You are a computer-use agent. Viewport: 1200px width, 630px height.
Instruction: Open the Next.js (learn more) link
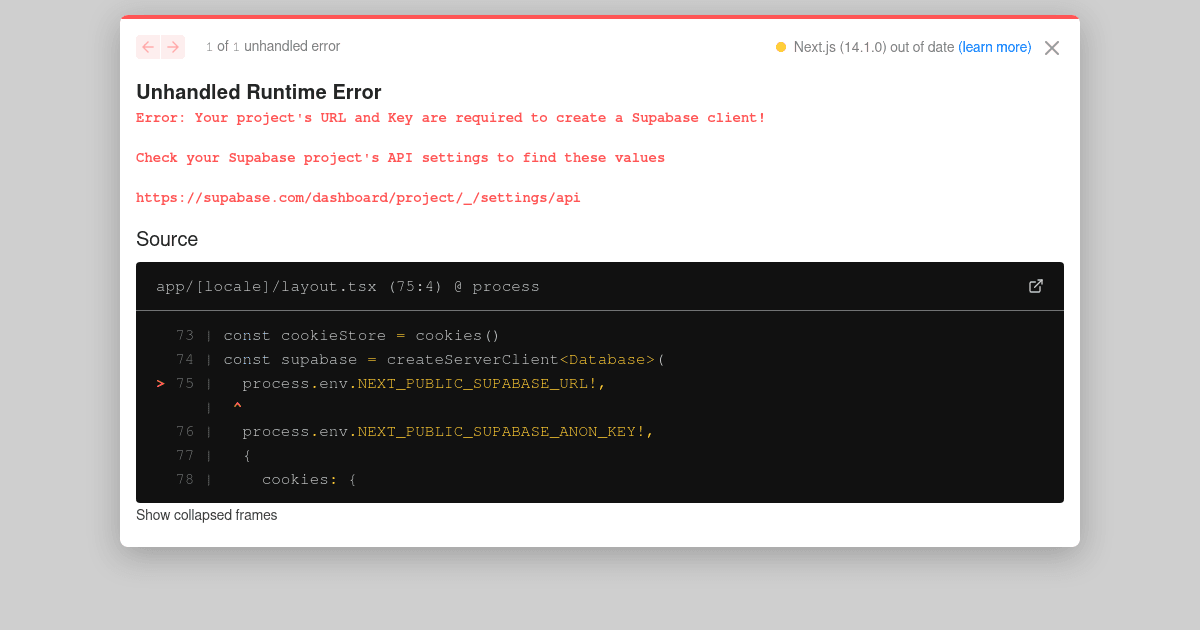(995, 47)
